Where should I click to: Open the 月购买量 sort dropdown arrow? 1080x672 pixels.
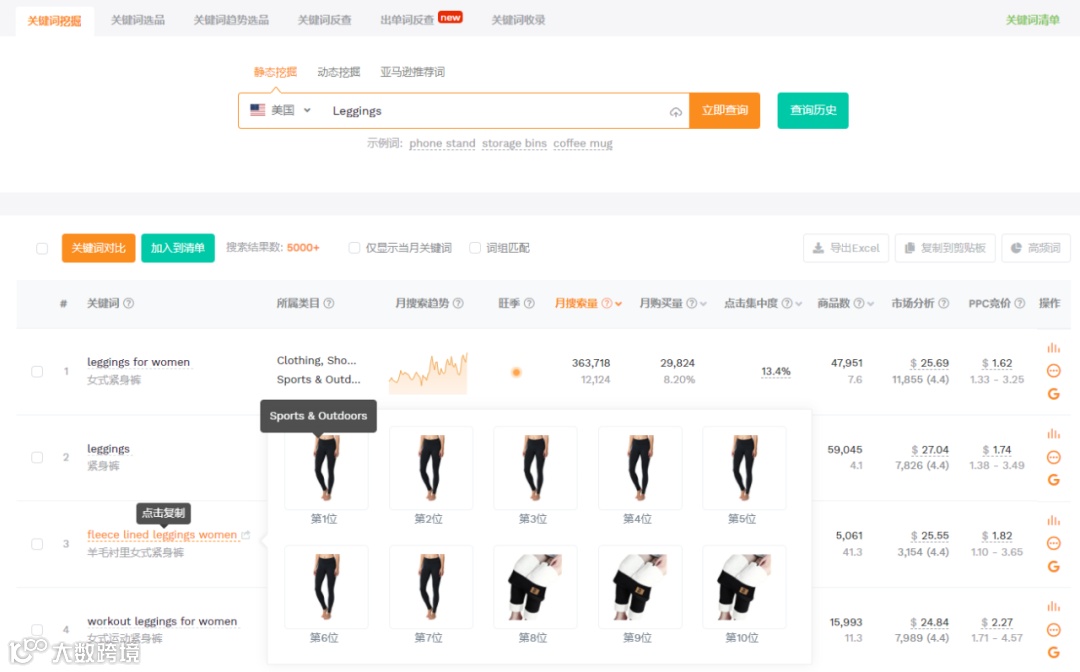703,304
